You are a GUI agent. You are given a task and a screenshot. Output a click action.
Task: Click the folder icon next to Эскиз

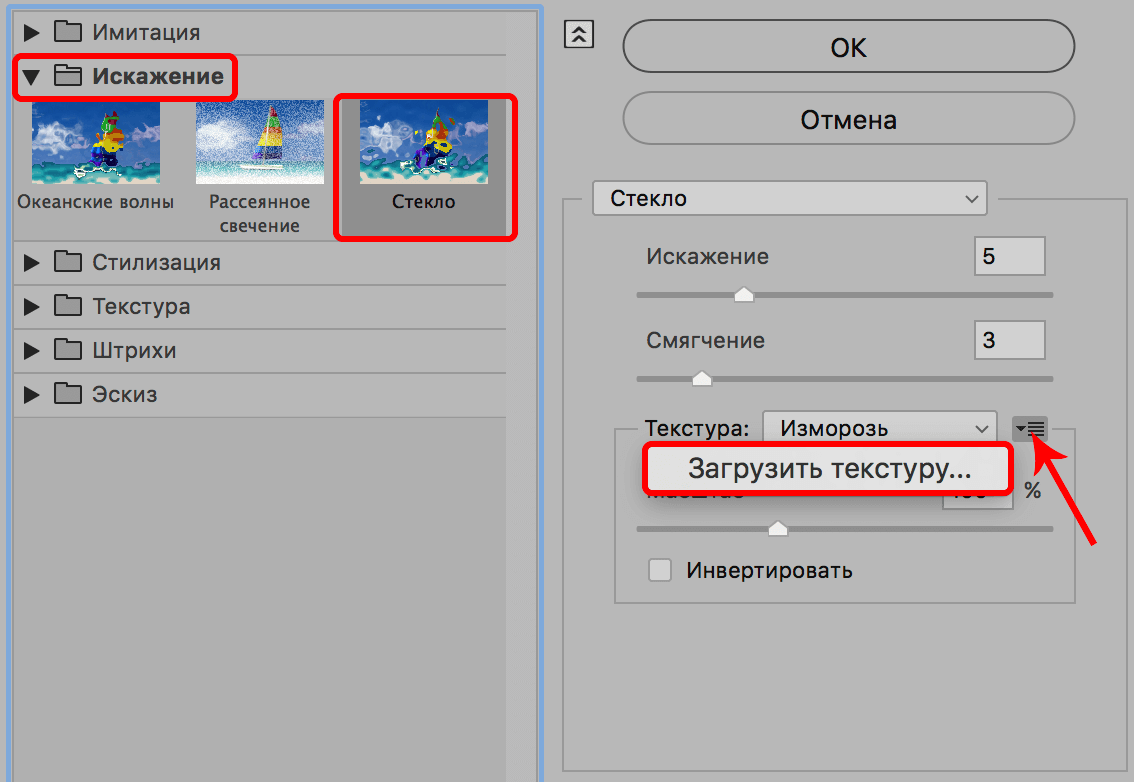coord(67,394)
